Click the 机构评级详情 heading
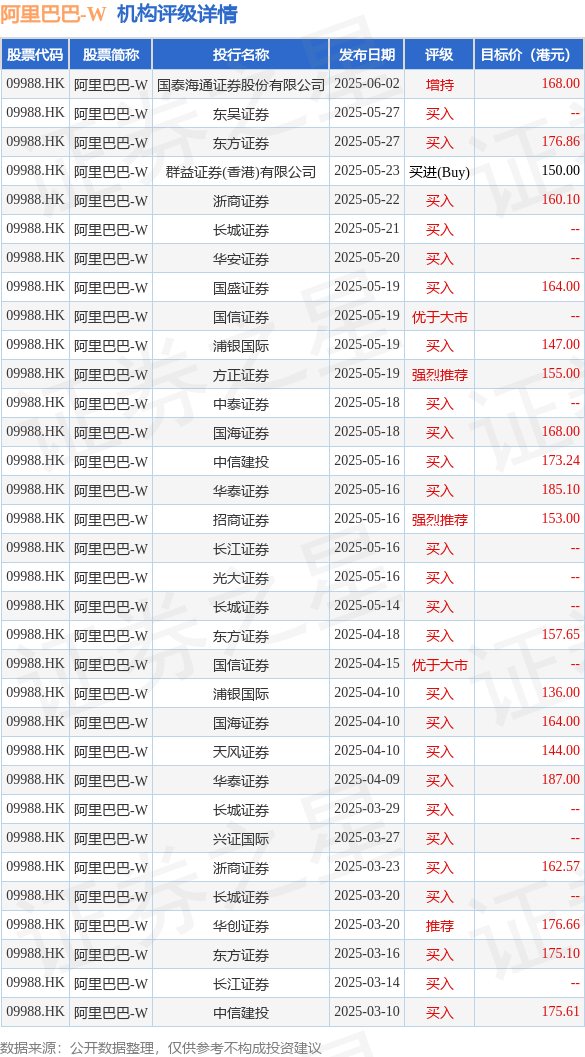This screenshot has height=1057, width=585. point(177,13)
